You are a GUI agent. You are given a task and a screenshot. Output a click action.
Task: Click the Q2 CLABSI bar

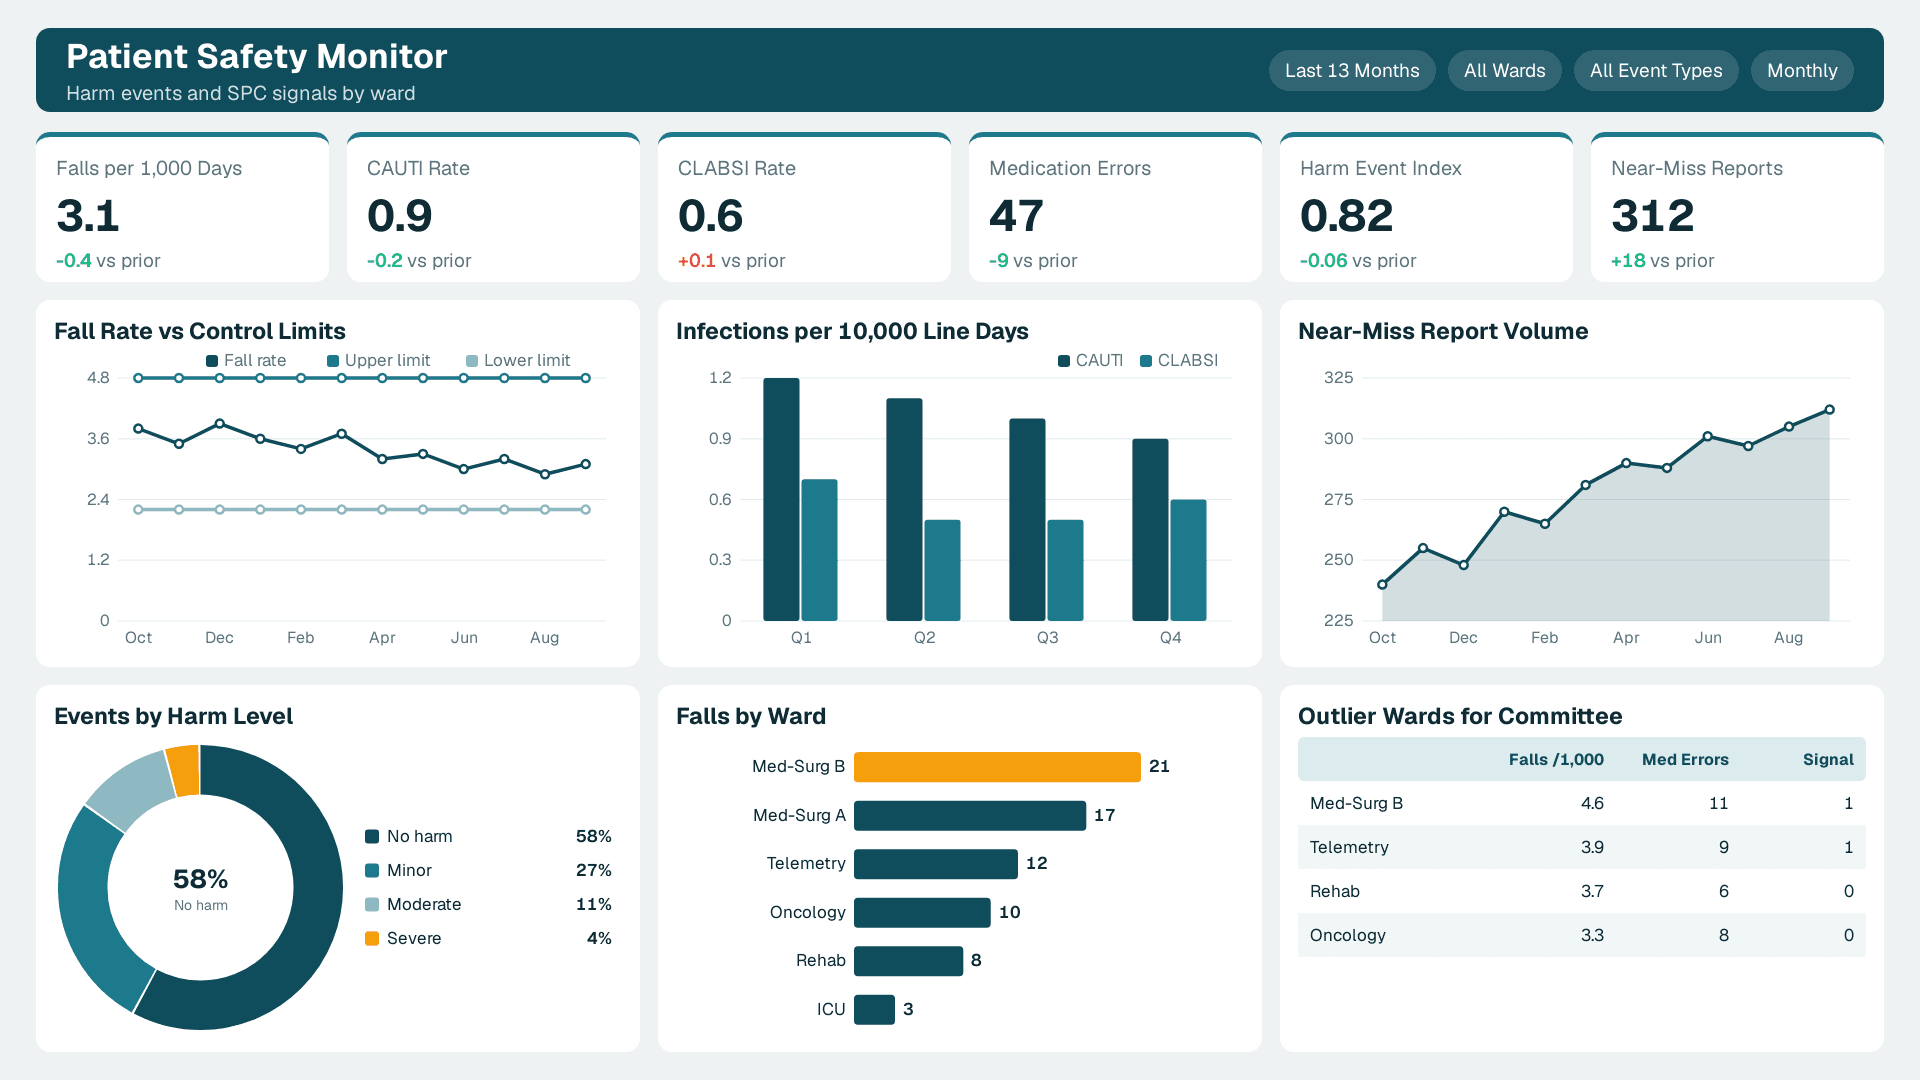(942, 570)
